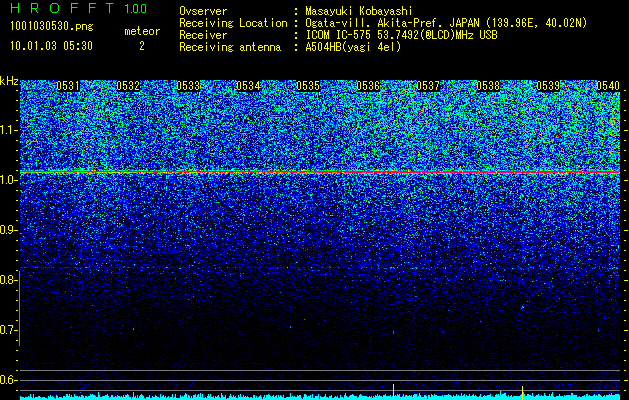629x400 pixels.
Task: Click the observer name Masayuki Kobayashi
Action: [x=359, y=11]
